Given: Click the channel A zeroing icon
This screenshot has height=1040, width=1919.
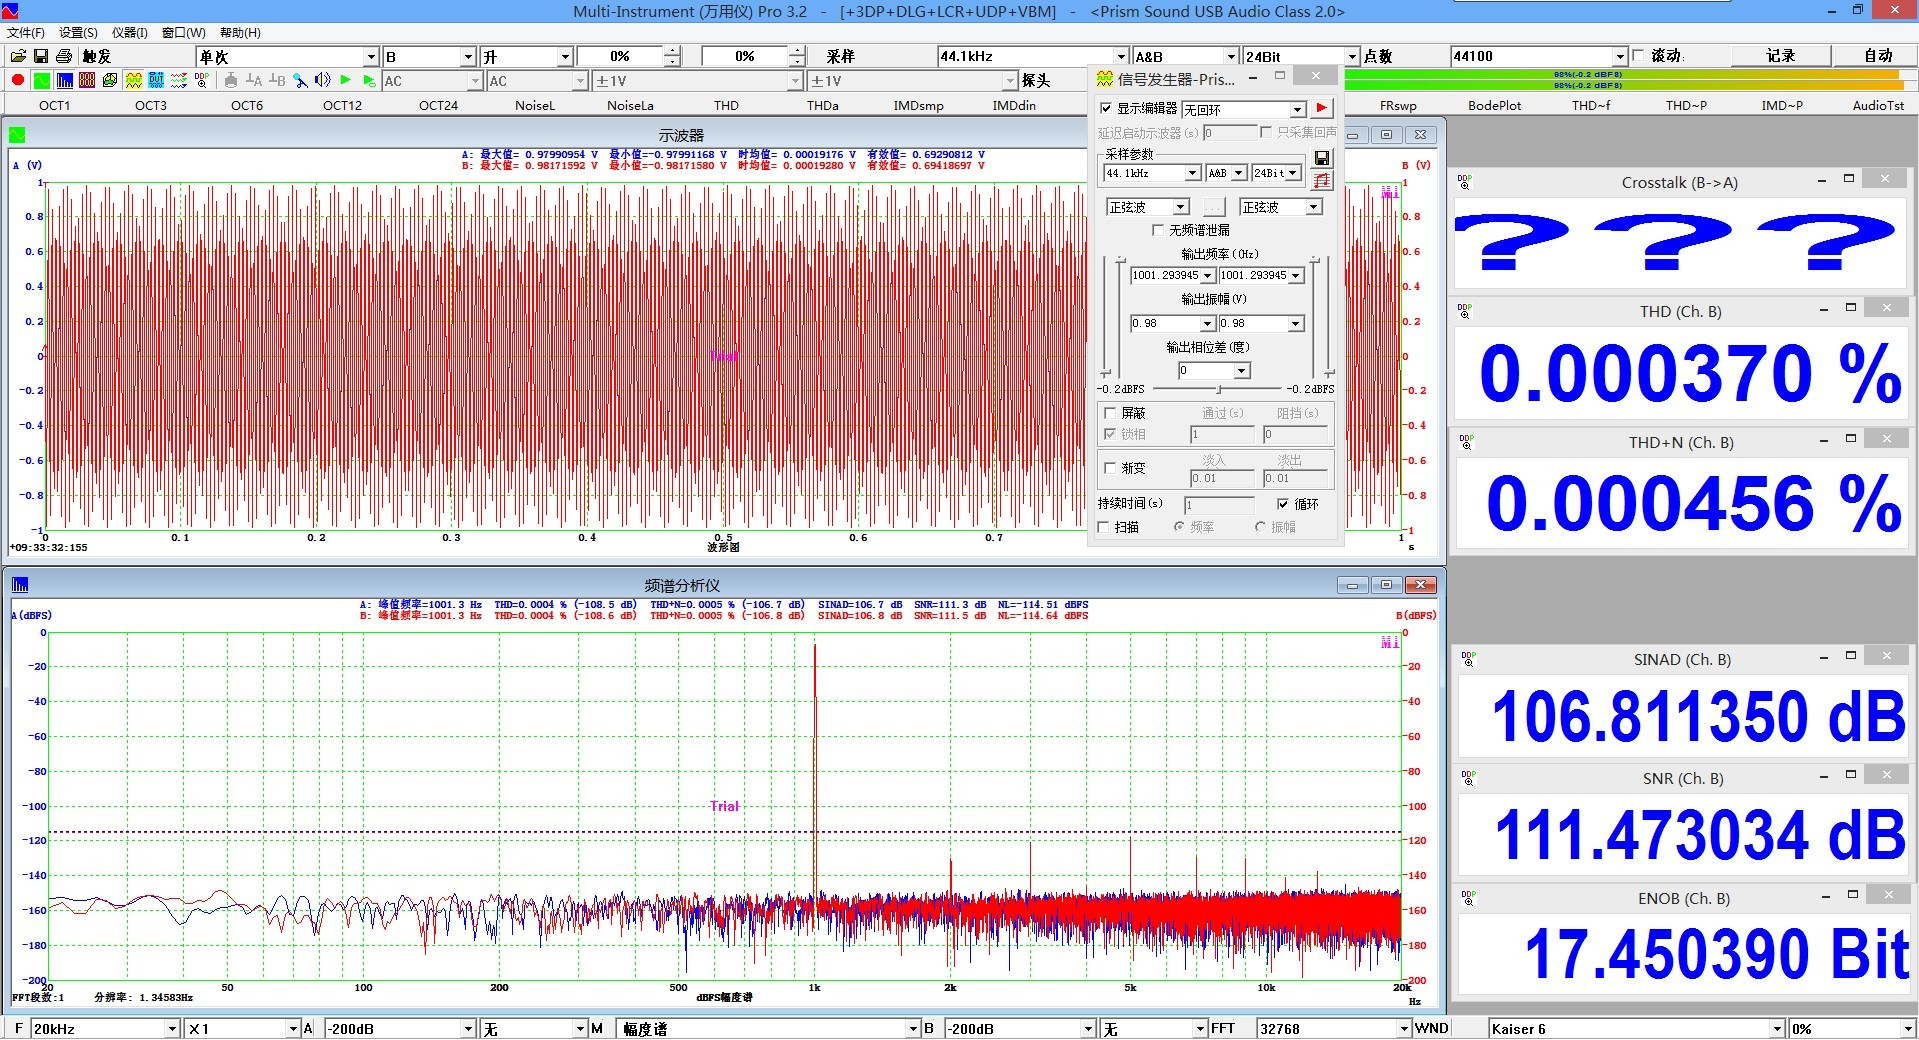Looking at the screenshot, I should 254,81.
